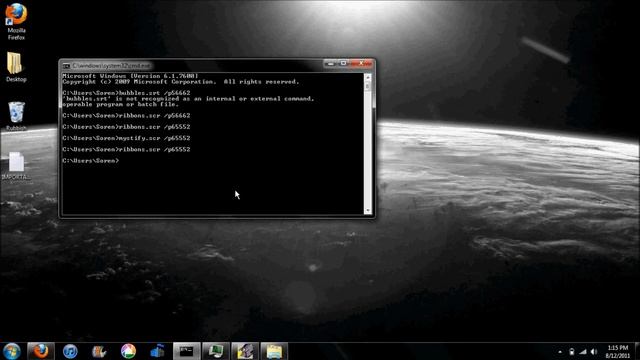Show hidden system tray icons

point(560,352)
